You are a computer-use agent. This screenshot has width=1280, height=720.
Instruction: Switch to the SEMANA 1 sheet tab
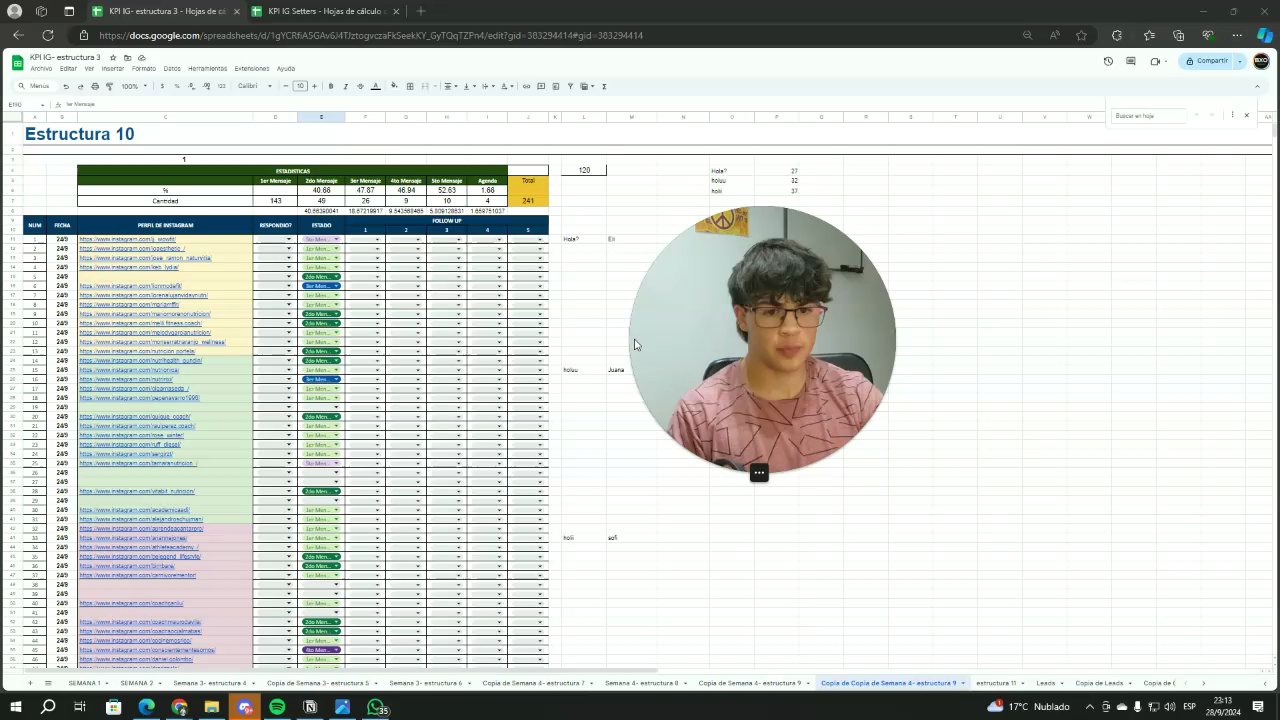tap(84, 683)
